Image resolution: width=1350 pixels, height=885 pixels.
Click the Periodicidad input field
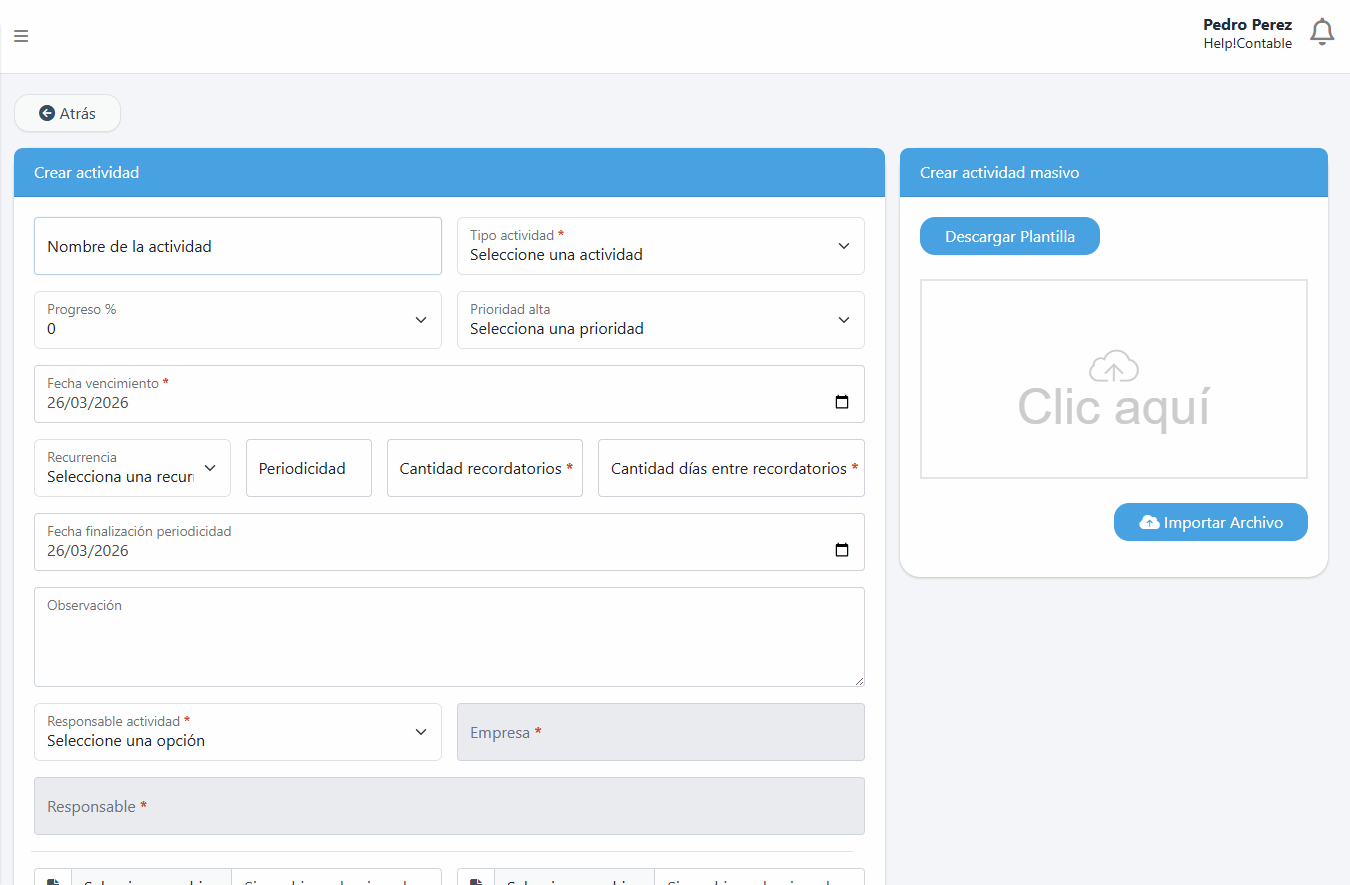point(309,468)
